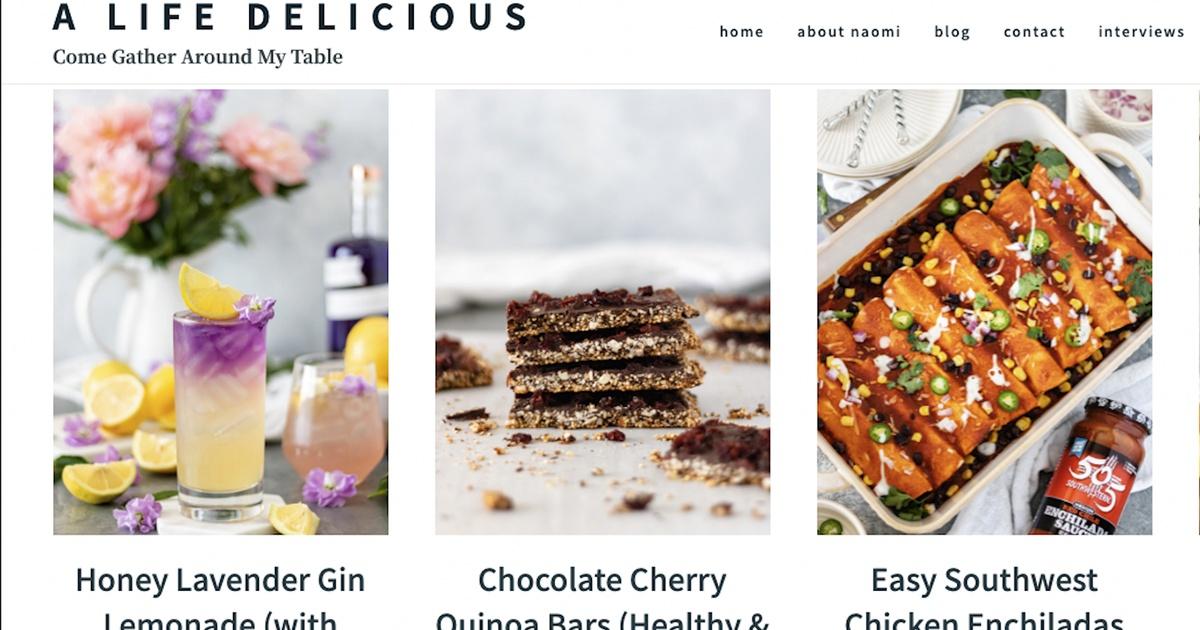This screenshot has width=1200, height=630.
Task: Click the lemon wedge on the tall glass
Action: (x=209, y=291)
